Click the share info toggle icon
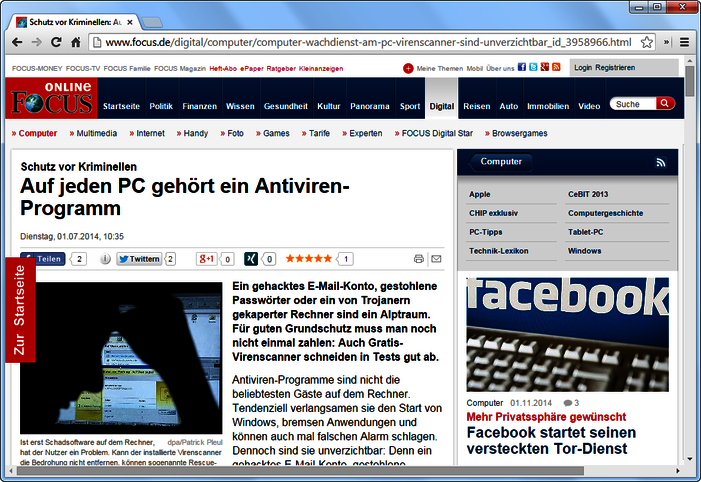This screenshot has width=701, height=482. (x=105, y=259)
